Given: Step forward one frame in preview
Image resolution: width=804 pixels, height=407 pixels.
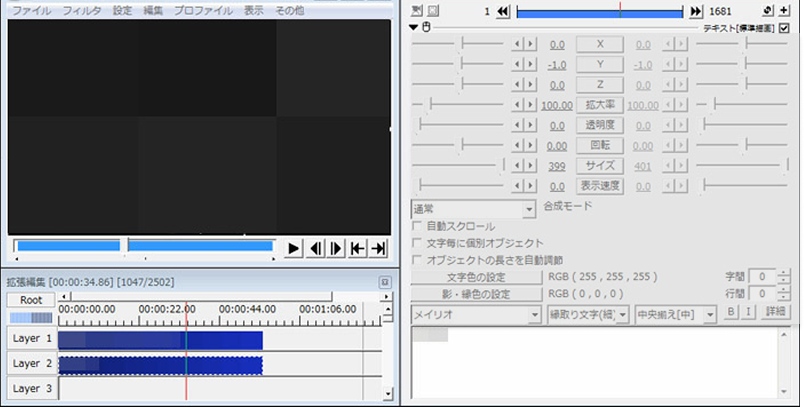Looking at the screenshot, I should click(336, 248).
